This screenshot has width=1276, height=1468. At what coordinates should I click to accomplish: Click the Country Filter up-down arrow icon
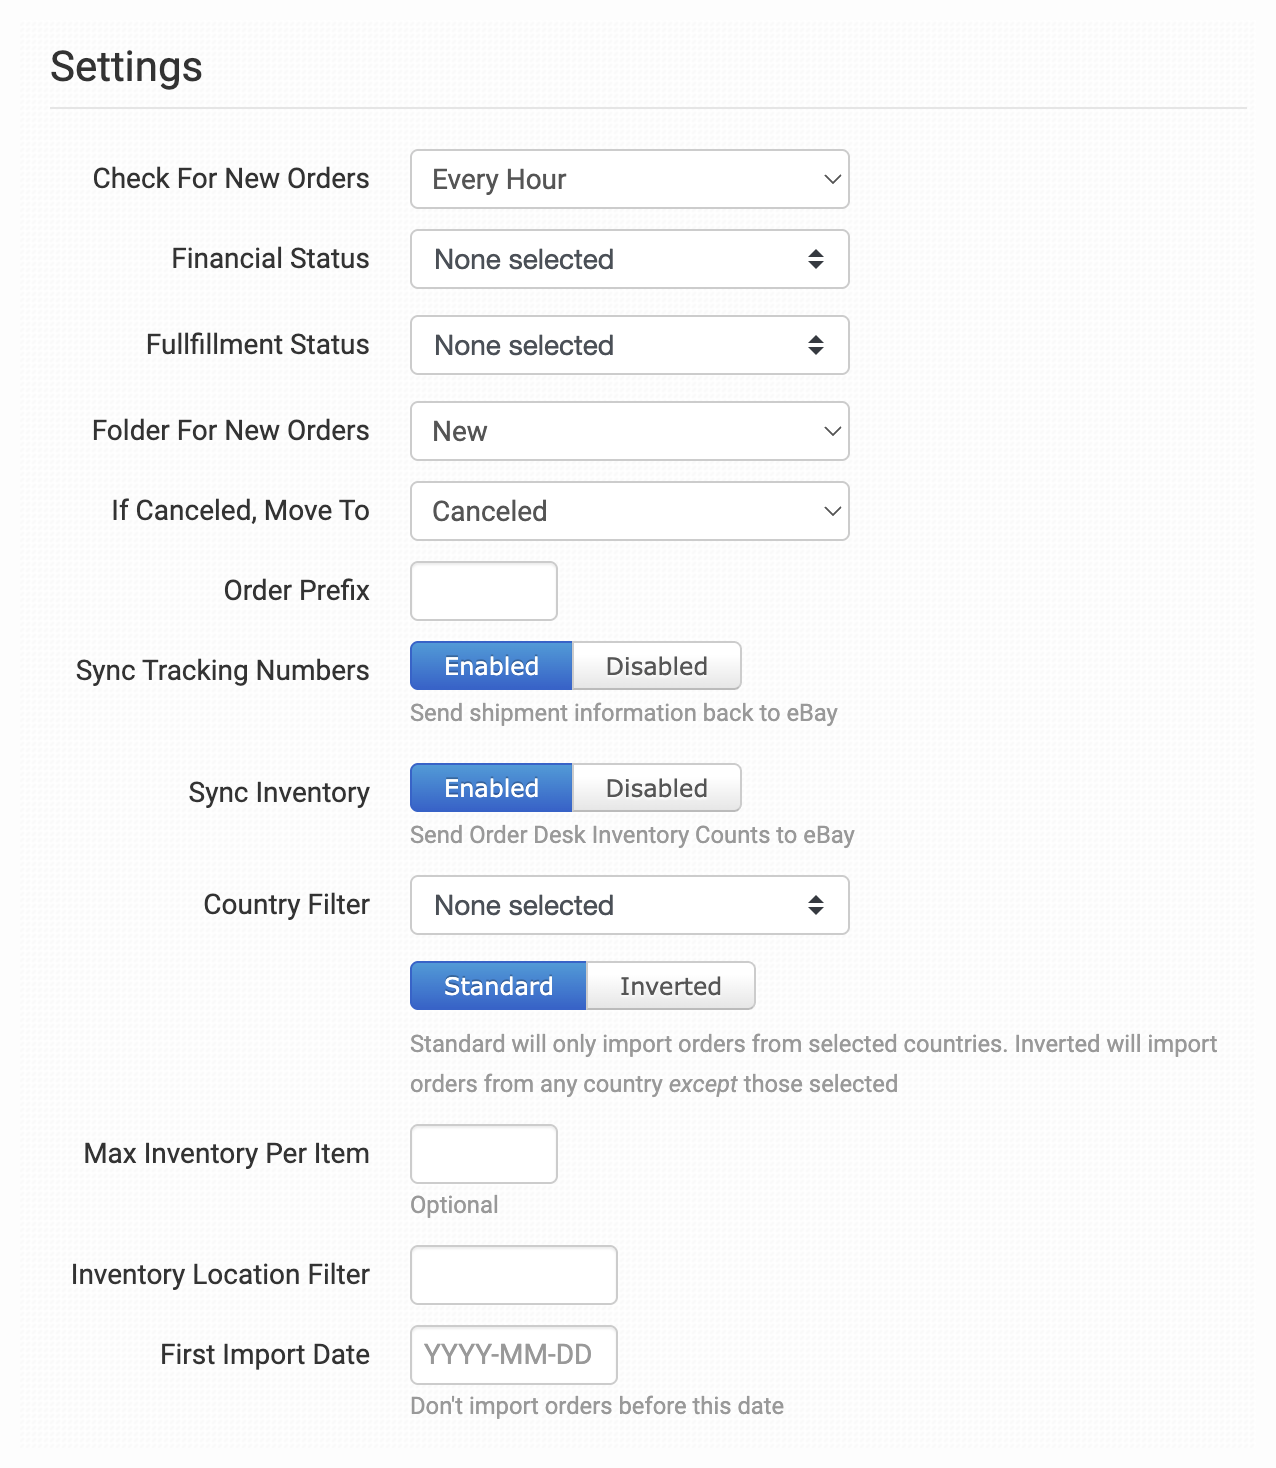click(x=816, y=905)
